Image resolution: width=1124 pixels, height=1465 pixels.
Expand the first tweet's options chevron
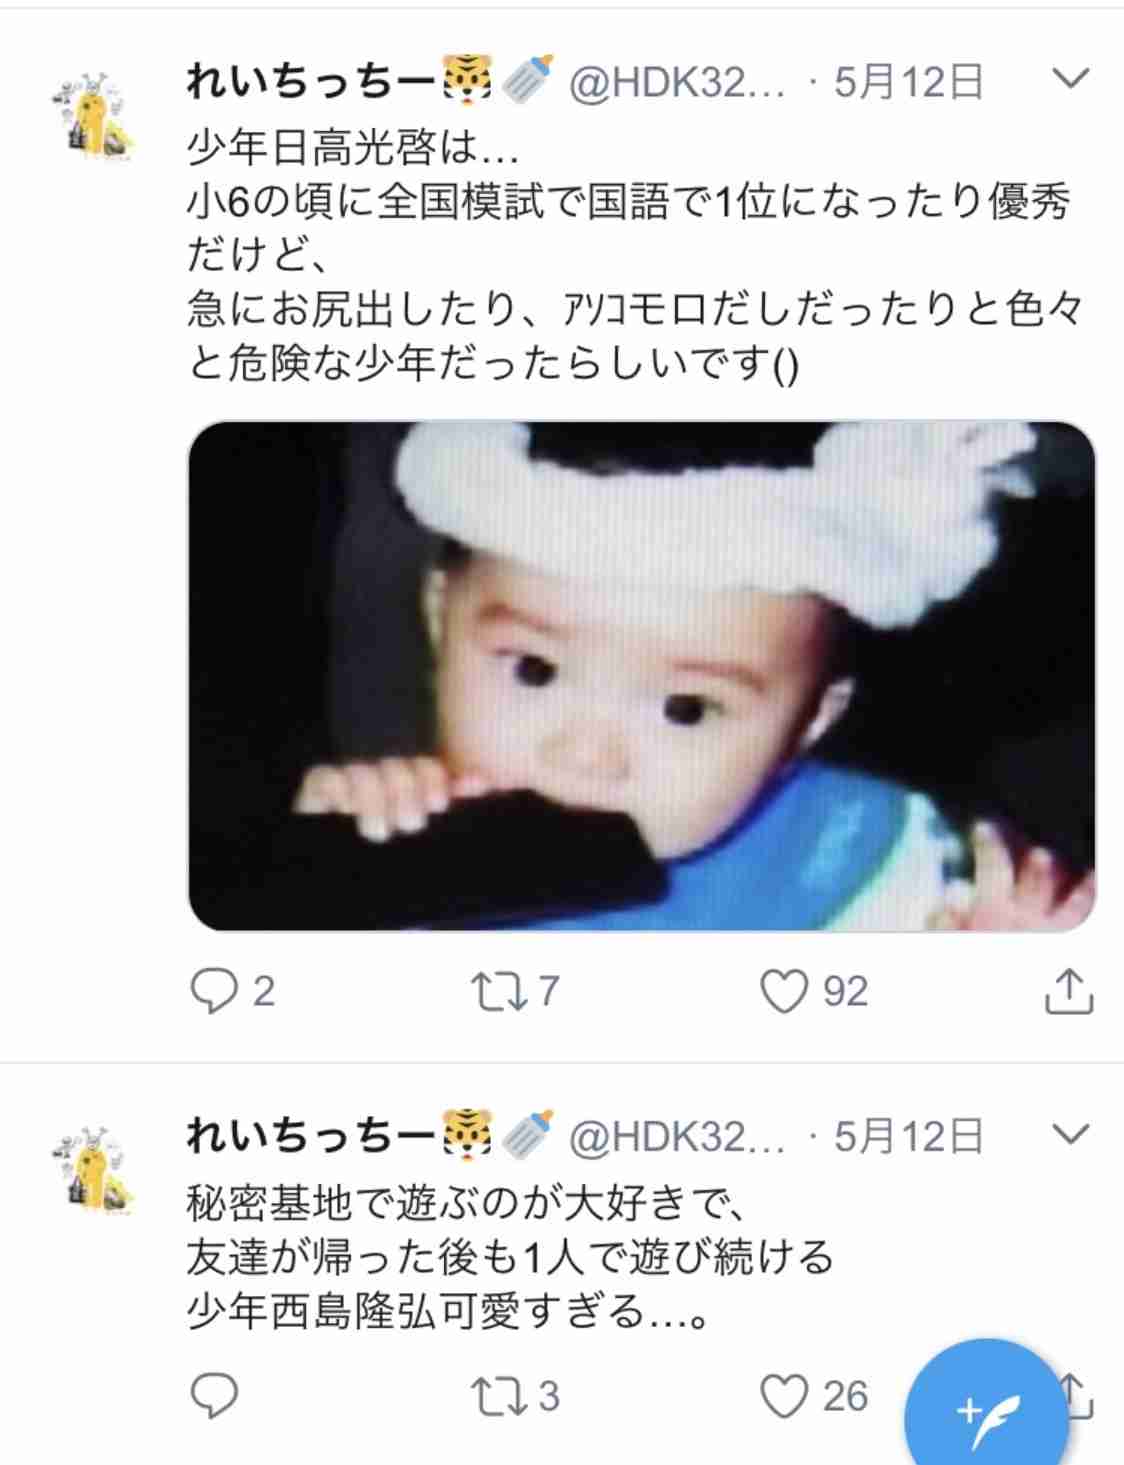1071,78
